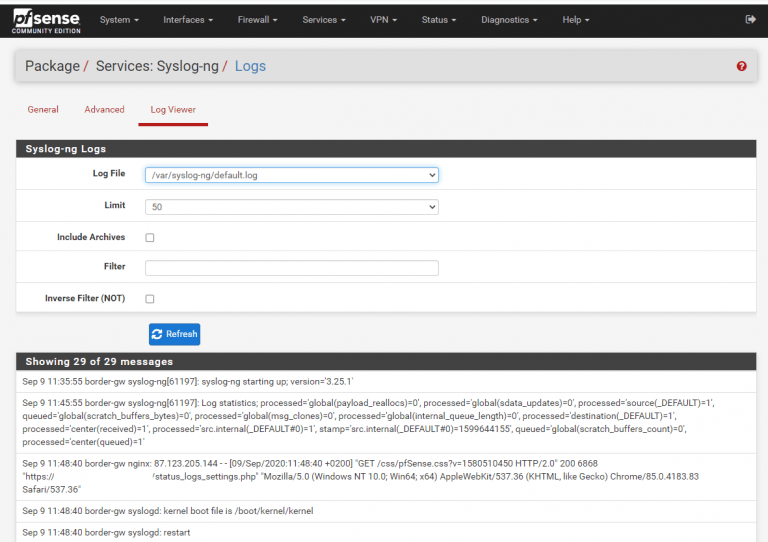Open the Services menu
The image size is (768, 542).
[324, 20]
